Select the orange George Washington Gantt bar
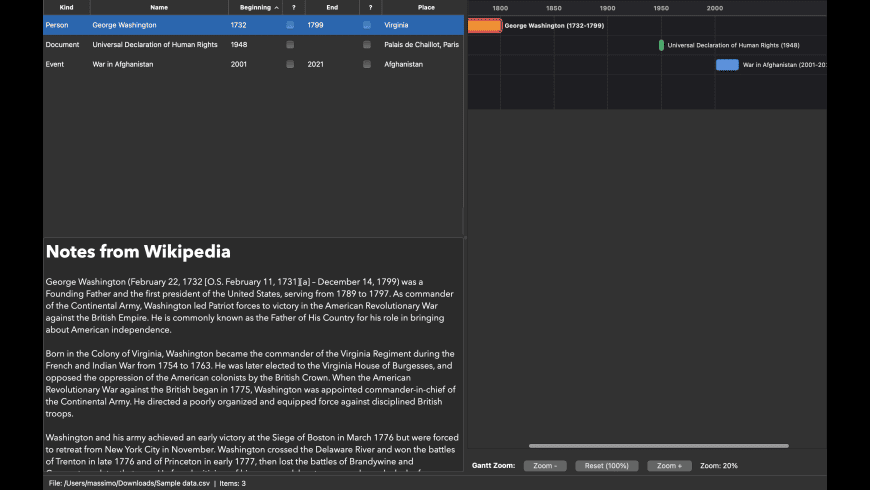The width and height of the screenshot is (870, 490). tap(484, 26)
